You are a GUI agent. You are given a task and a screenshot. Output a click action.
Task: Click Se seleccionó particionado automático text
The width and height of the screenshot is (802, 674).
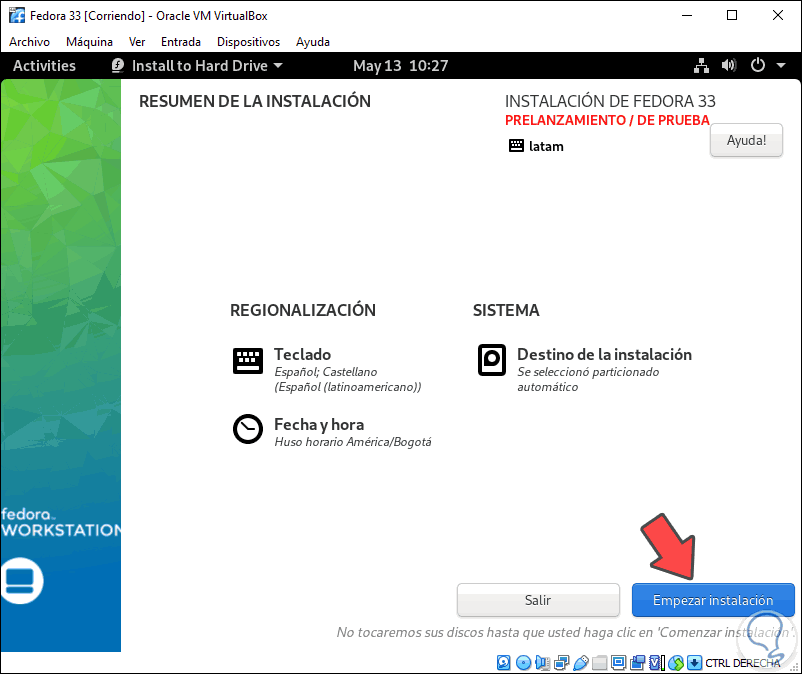coord(588,379)
